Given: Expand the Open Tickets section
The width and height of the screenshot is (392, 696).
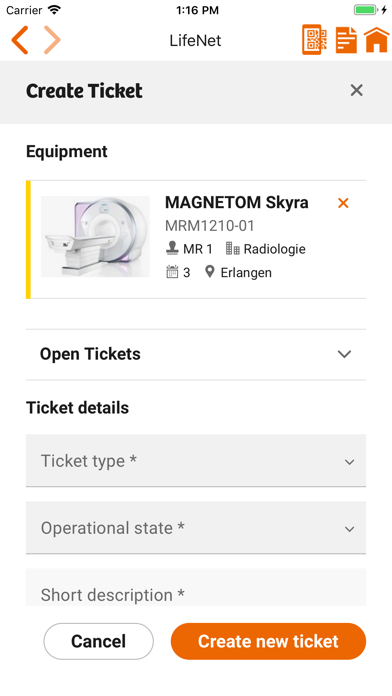Looking at the screenshot, I should [196, 354].
